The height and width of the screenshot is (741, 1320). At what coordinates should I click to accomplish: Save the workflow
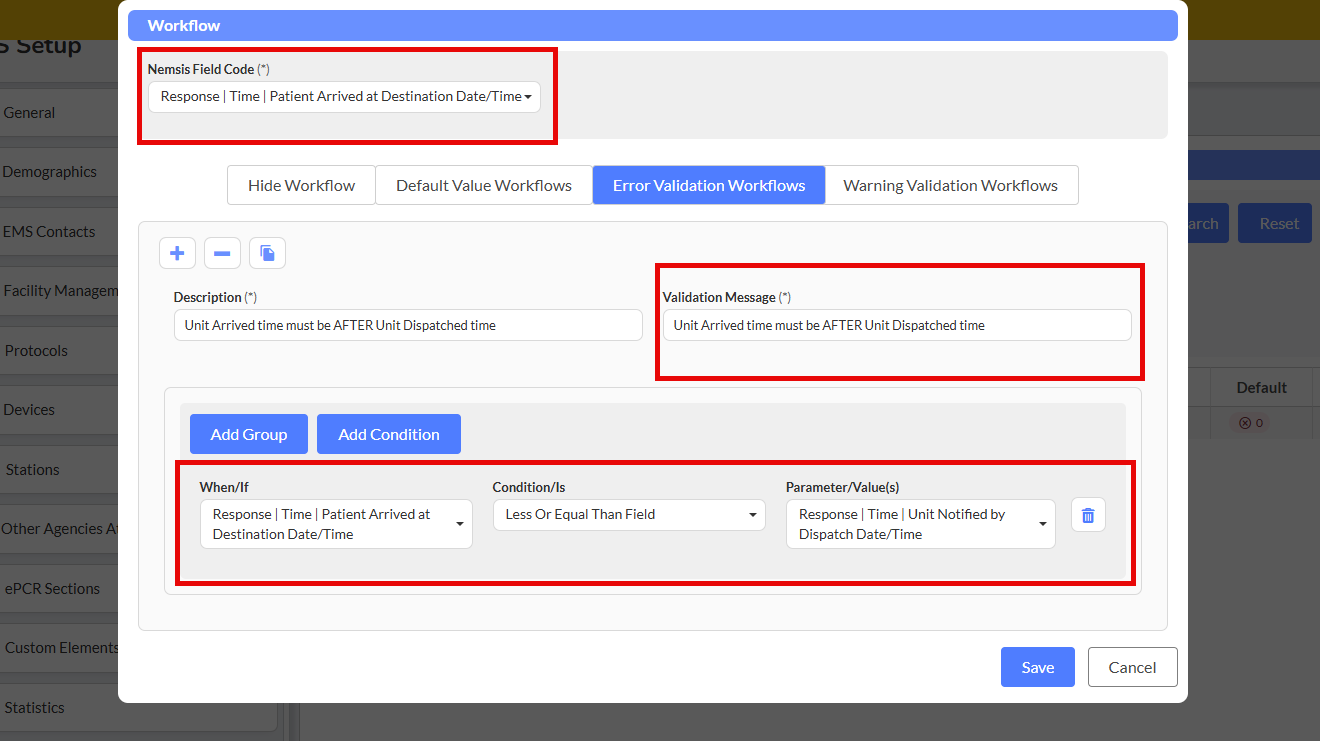(1037, 667)
